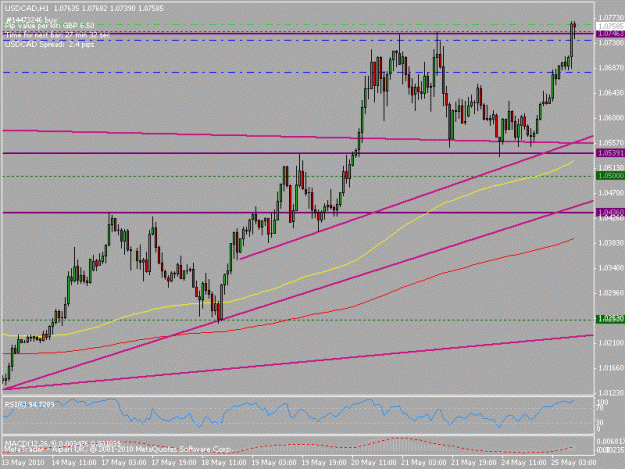Click the 1.07730 price axis label
The height and width of the screenshot is (469, 625).
(609, 18)
